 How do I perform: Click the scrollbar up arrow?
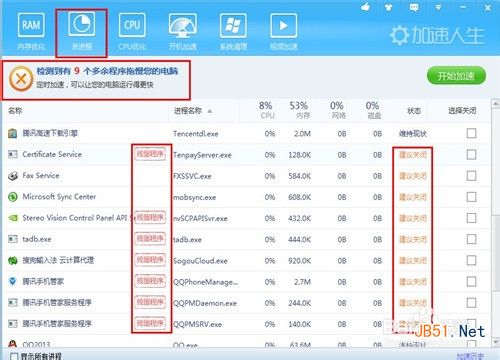[495, 104]
